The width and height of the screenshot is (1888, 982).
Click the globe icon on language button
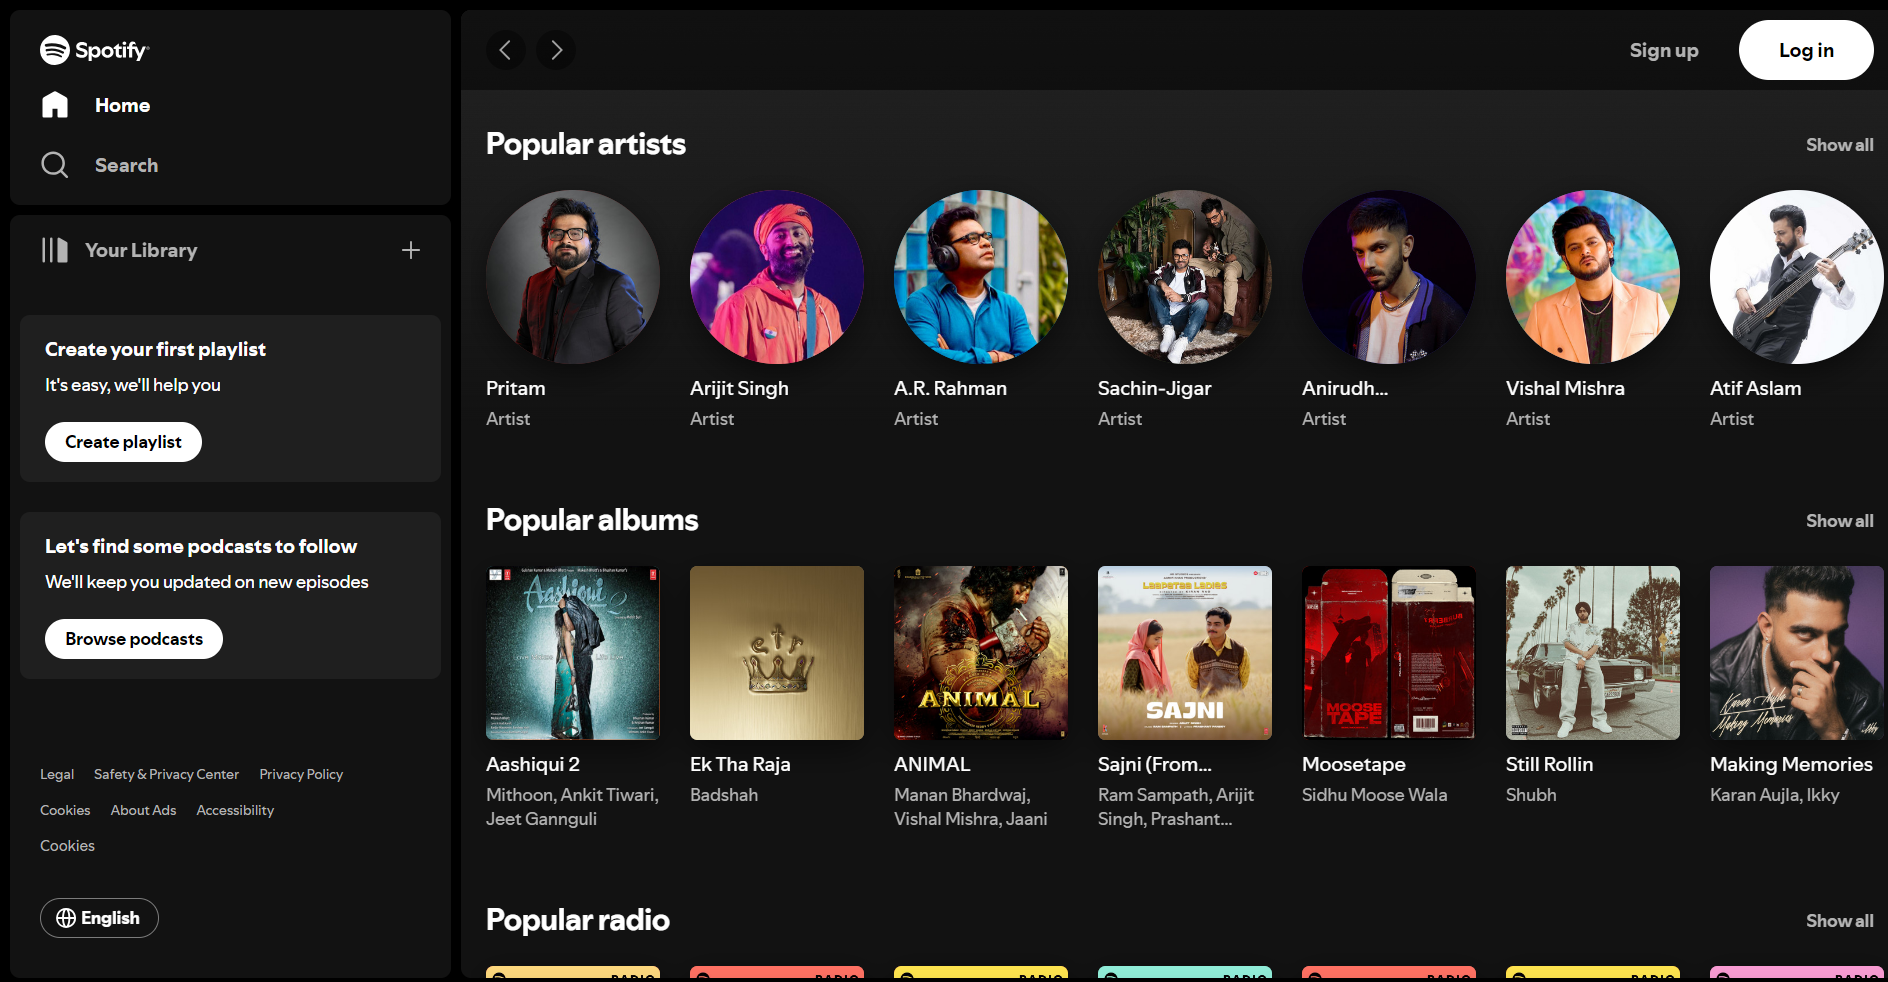(66, 918)
